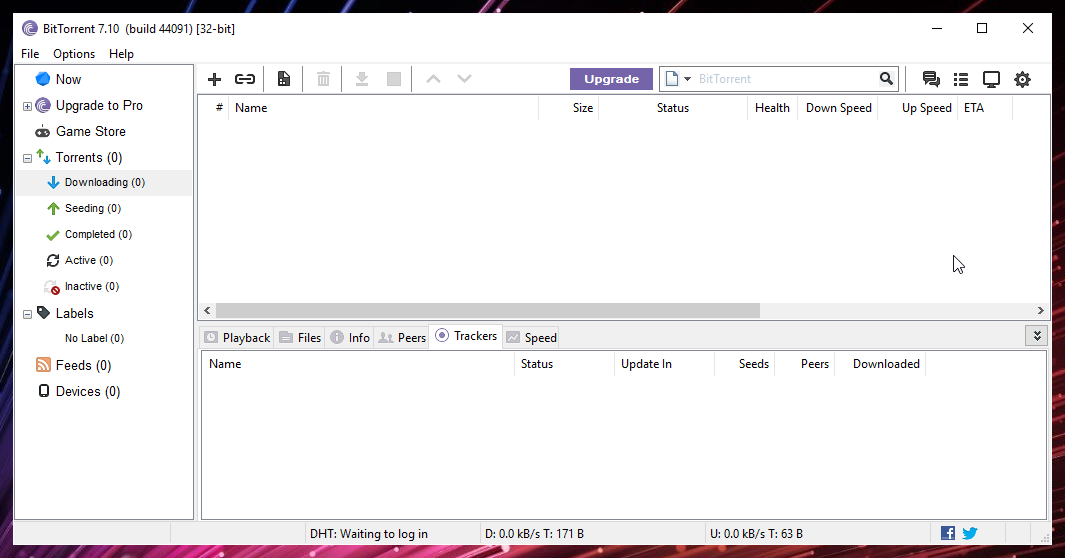This screenshot has height=558, width=1065.
Task: Open the search provider dropdown arrow
Action: tap(687, 79)
